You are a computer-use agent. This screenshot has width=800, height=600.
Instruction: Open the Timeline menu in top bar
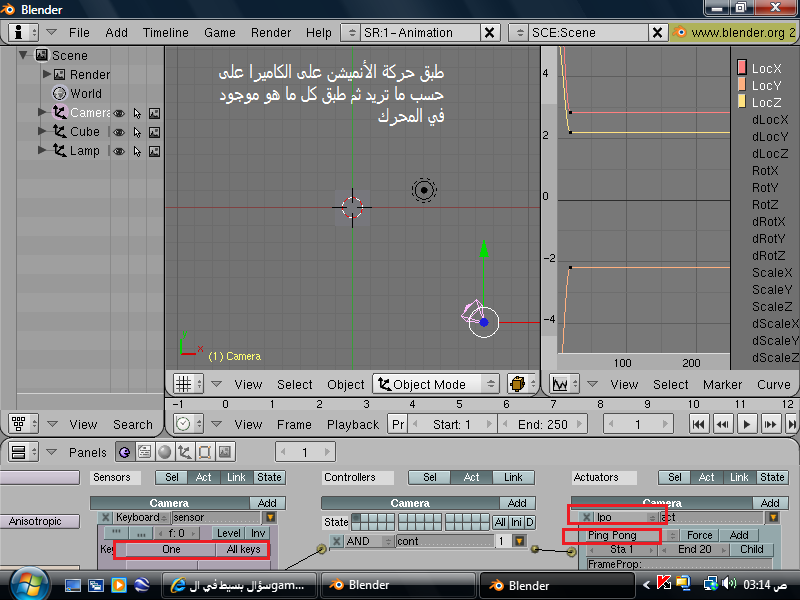165,33
